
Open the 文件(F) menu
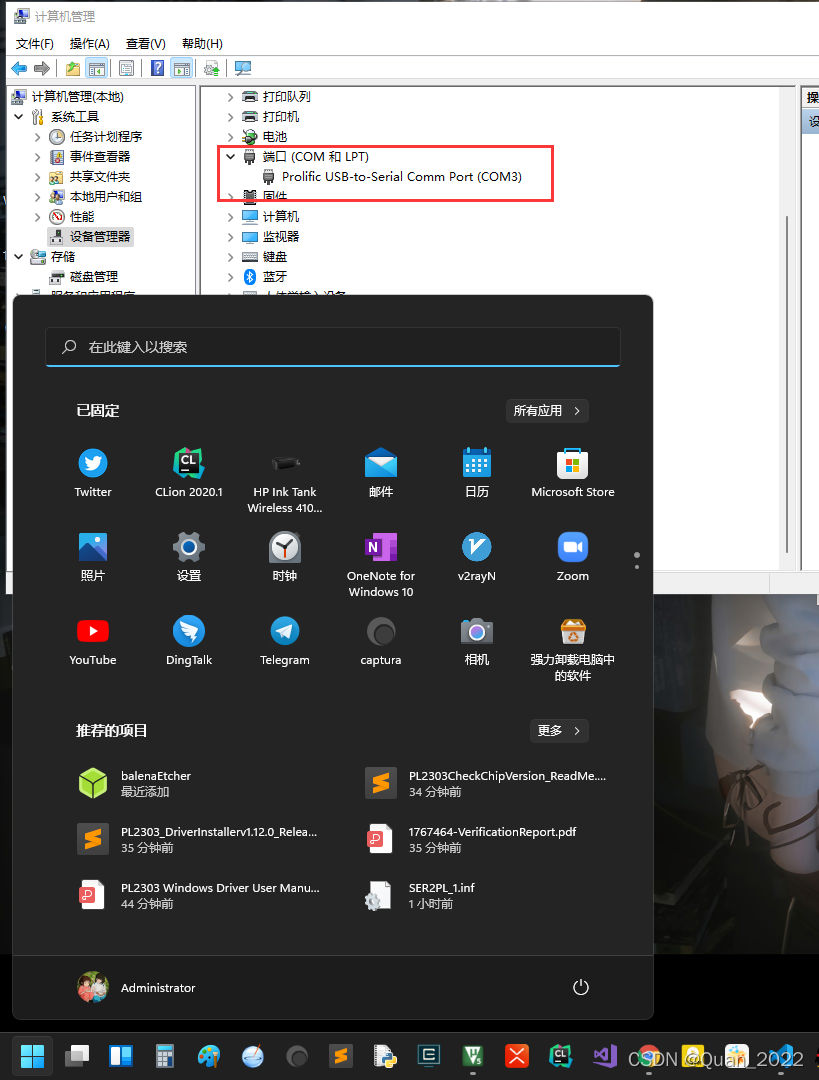click(34, 43)
